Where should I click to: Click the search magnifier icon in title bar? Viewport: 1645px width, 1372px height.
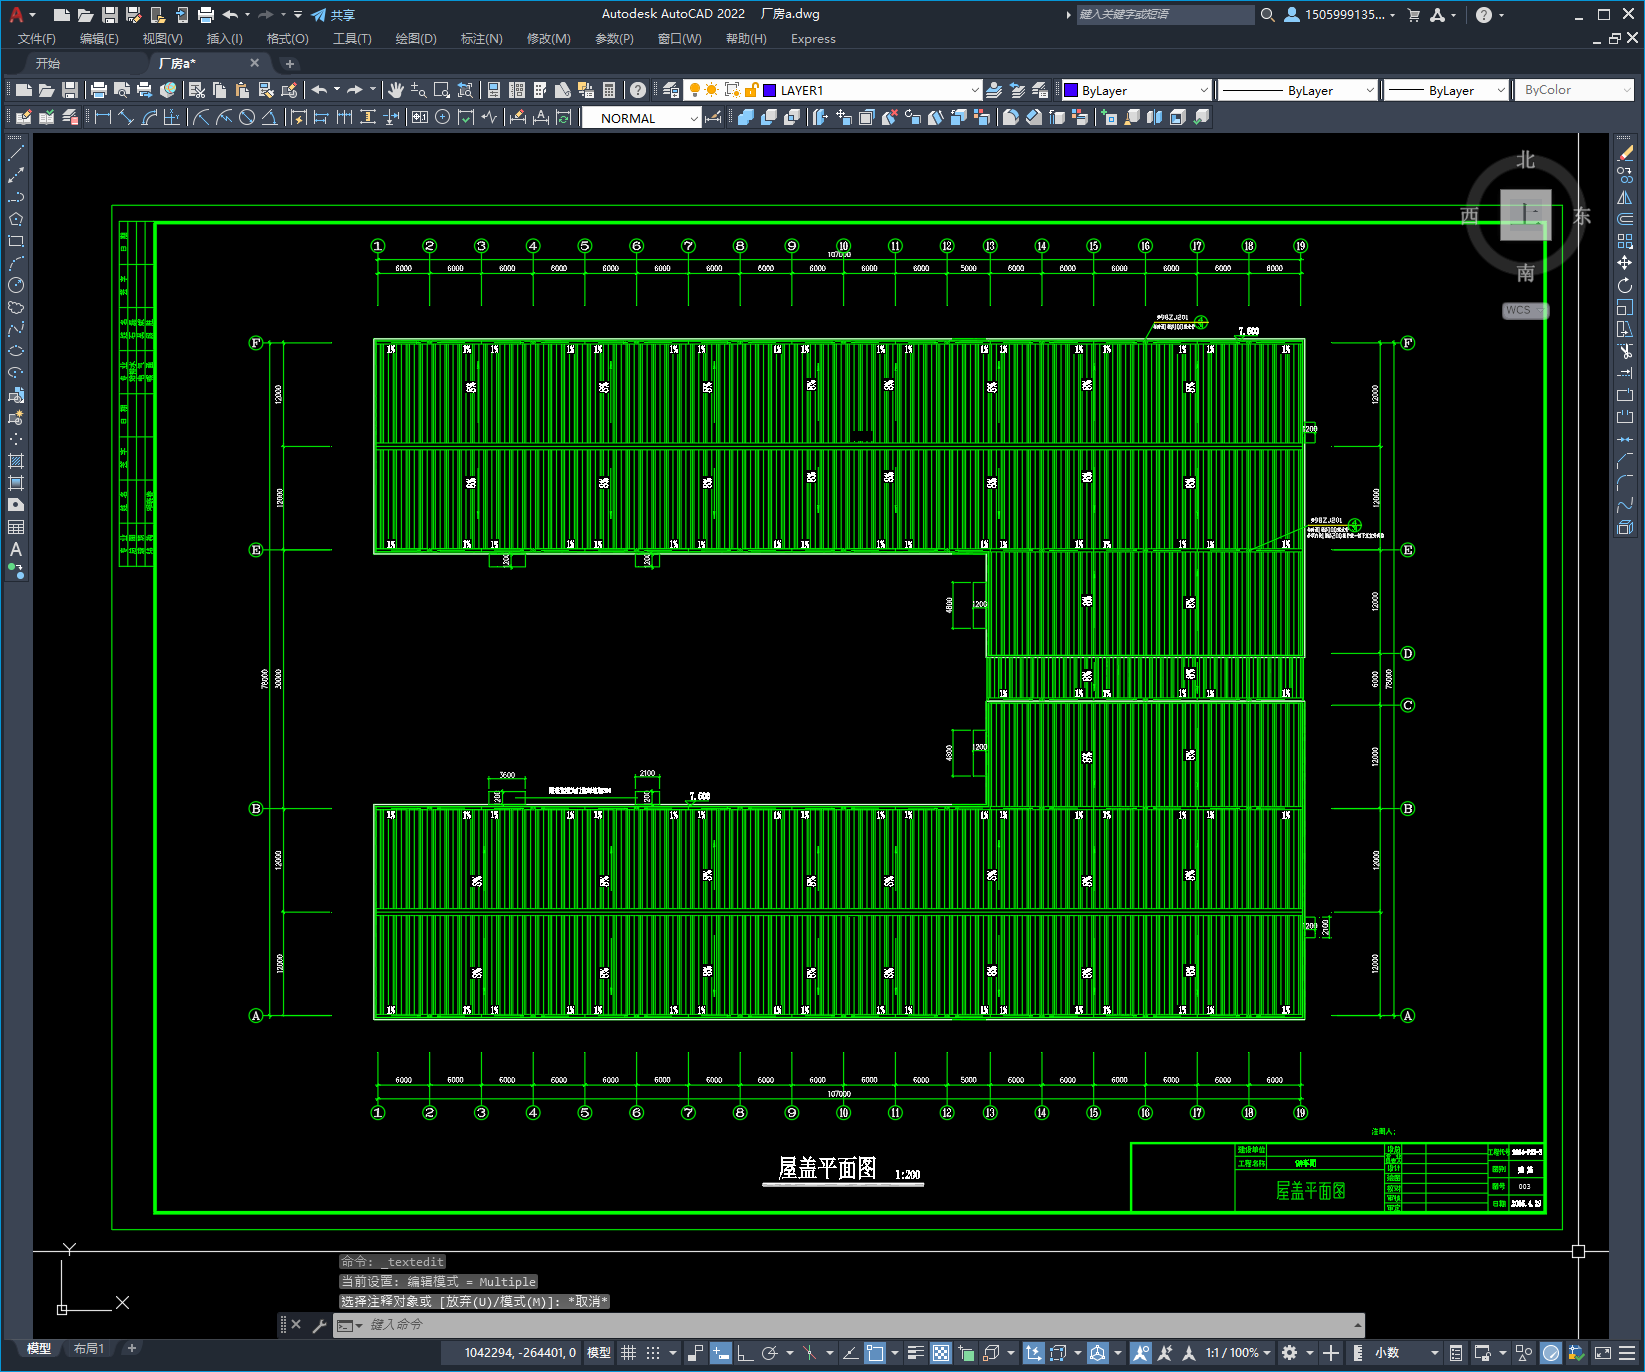[x=1267, y=15]
